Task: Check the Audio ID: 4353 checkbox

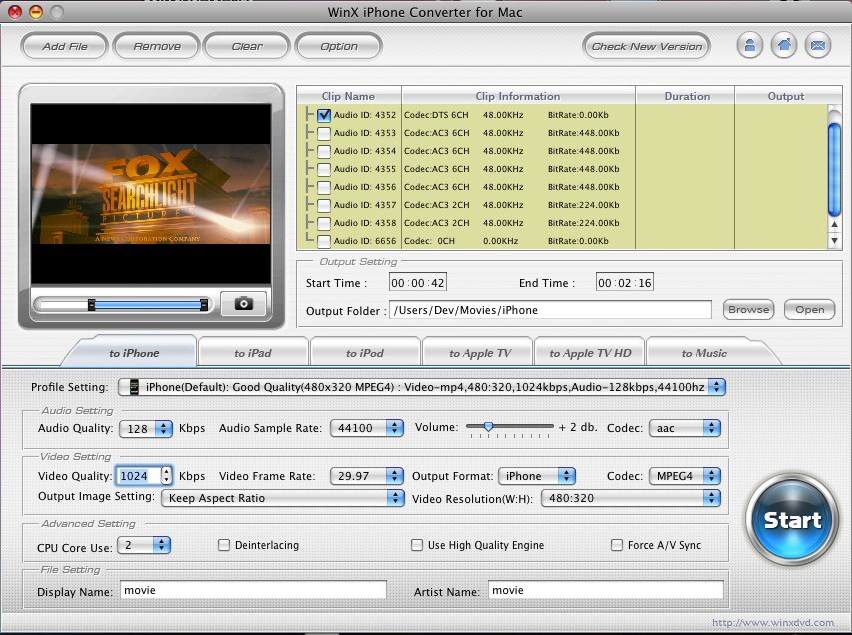Action: point(324,133)
